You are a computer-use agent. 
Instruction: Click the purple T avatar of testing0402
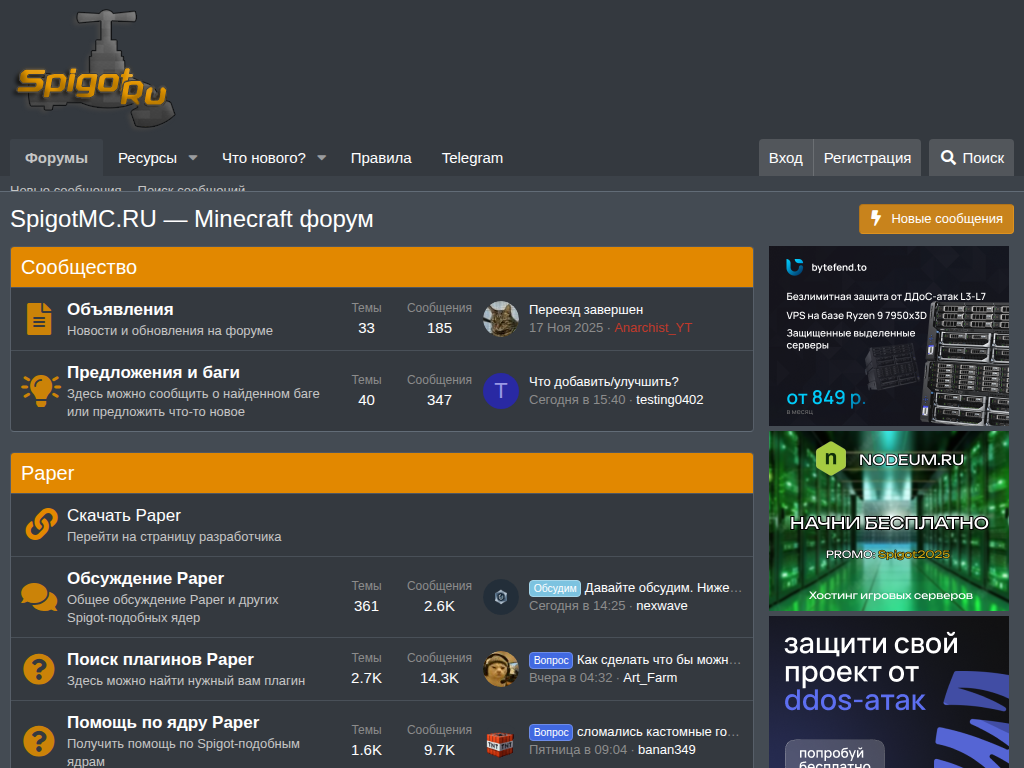501,390
